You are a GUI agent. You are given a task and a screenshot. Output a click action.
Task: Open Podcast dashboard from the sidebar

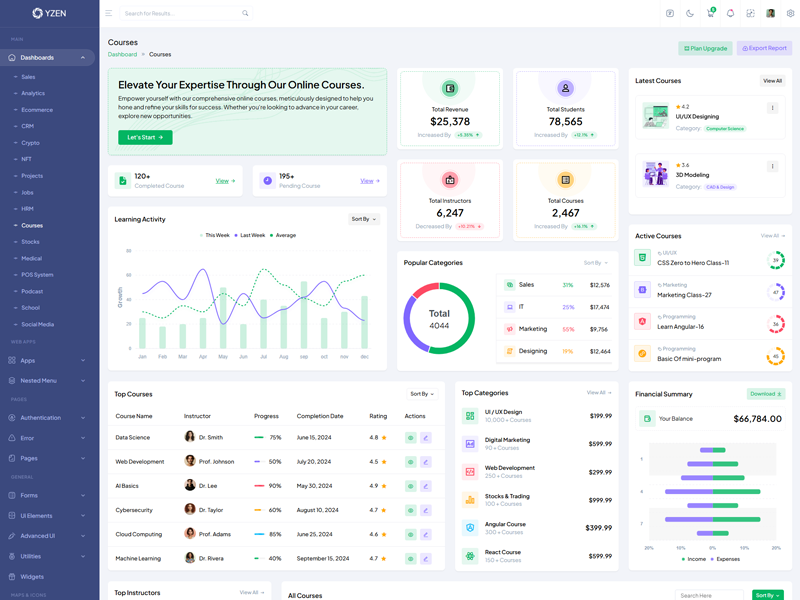pyautogui.click(x=32, y=291)
